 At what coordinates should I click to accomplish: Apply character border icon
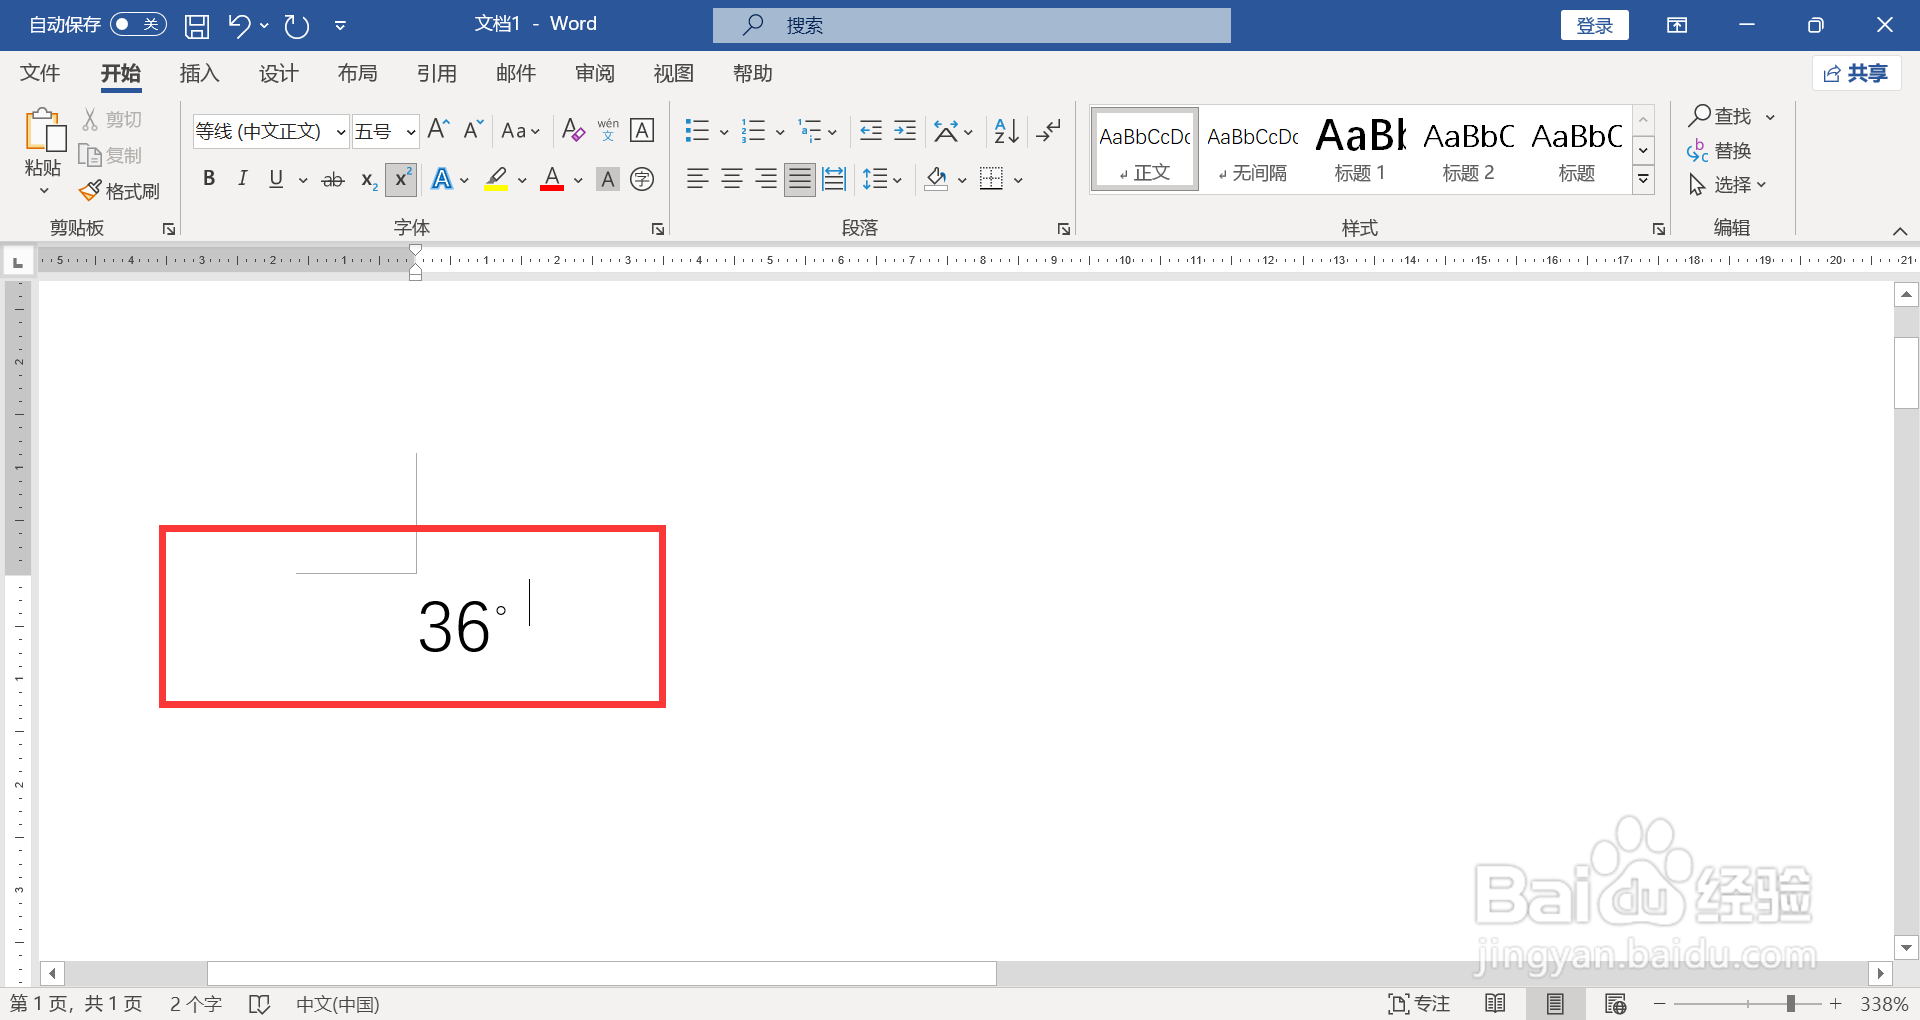click(x=642, y=130)
